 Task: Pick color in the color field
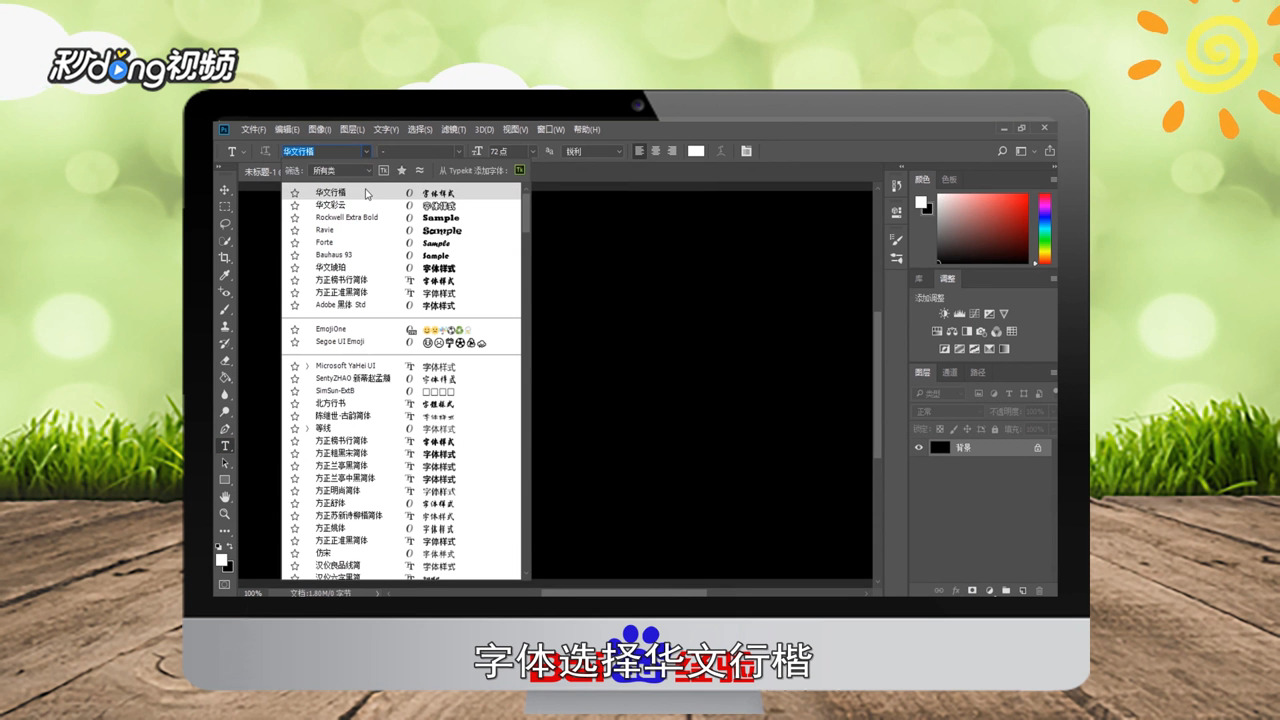(982, 228)
